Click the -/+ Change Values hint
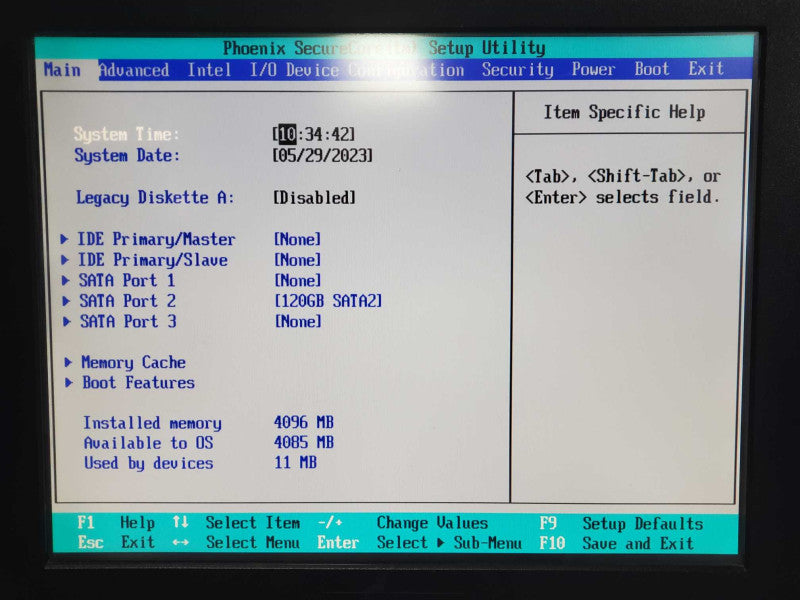800x600 pixels. pyautogui.click(x=403, y=523)
